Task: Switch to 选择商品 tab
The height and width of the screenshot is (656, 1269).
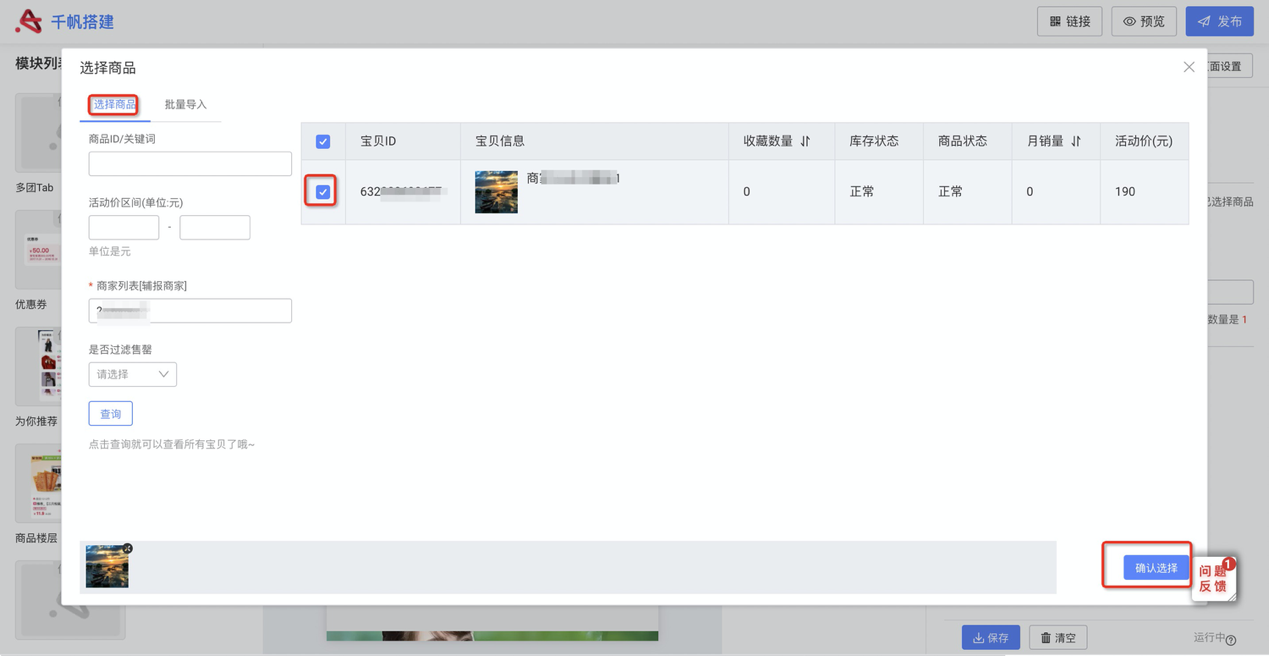Action: click(114, 104)
